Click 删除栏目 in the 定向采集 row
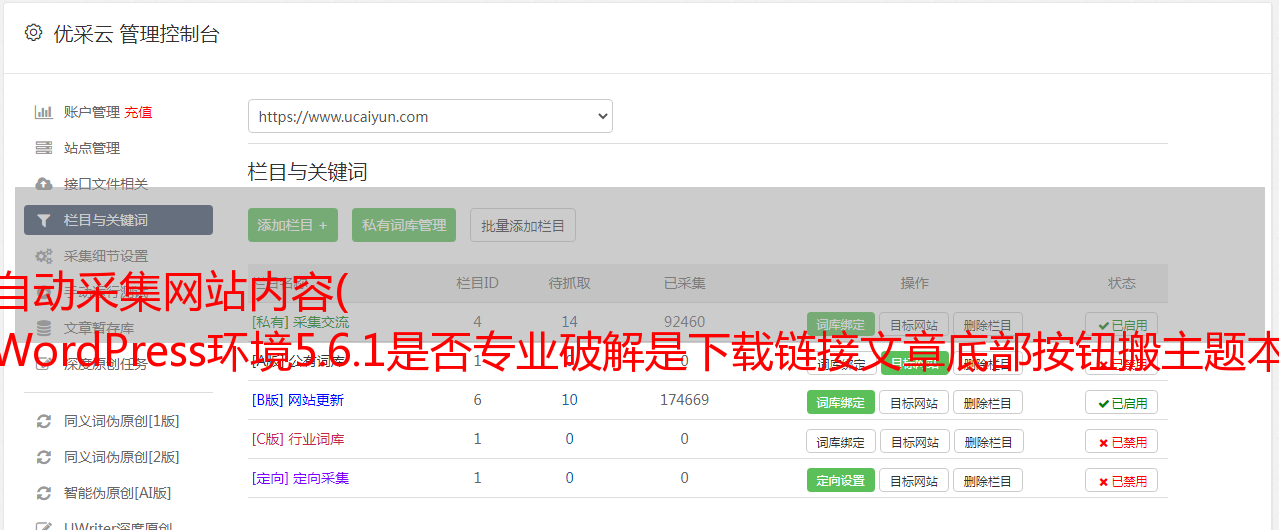Image resolution: width=1279 pixels, height=530 pixels. pos(988,480)
